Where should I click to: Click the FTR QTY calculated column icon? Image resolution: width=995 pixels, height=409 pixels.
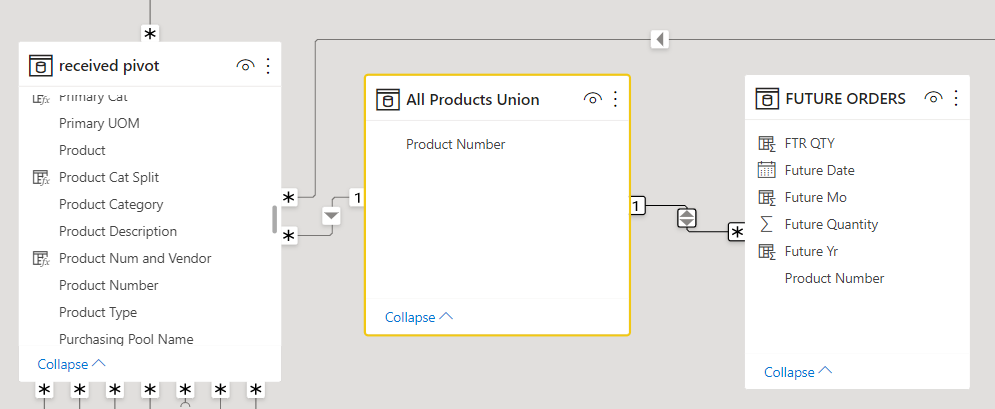pyautogui.click(x=767, y=143)
